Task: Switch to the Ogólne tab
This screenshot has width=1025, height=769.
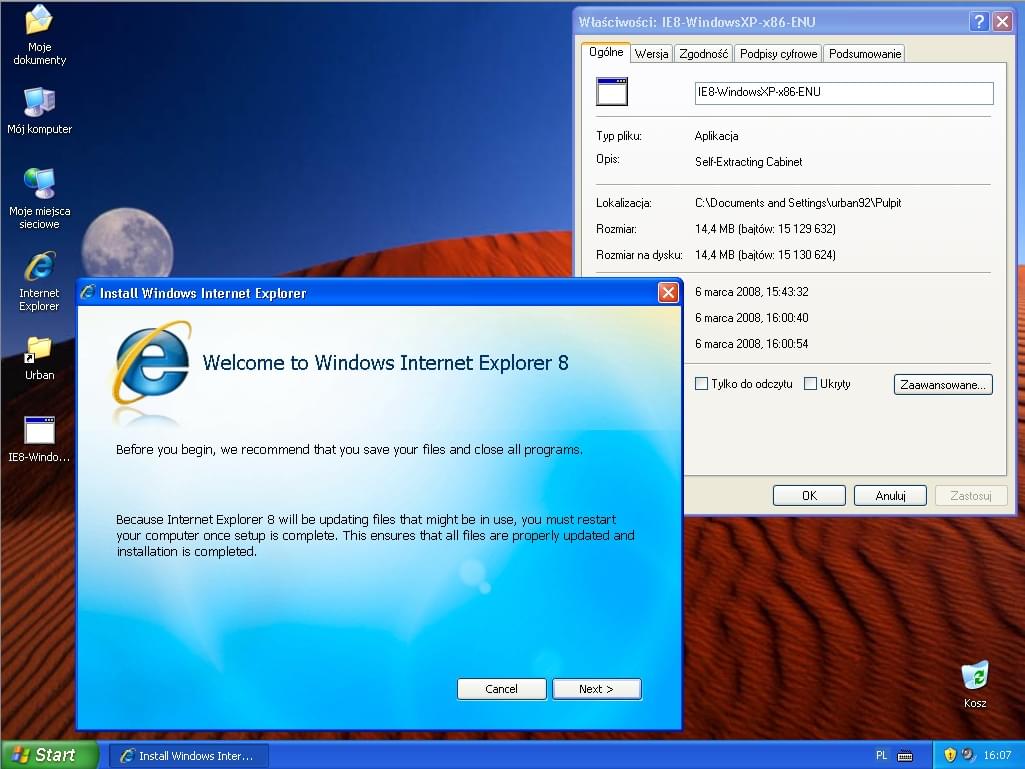Action: coord(606,52)
